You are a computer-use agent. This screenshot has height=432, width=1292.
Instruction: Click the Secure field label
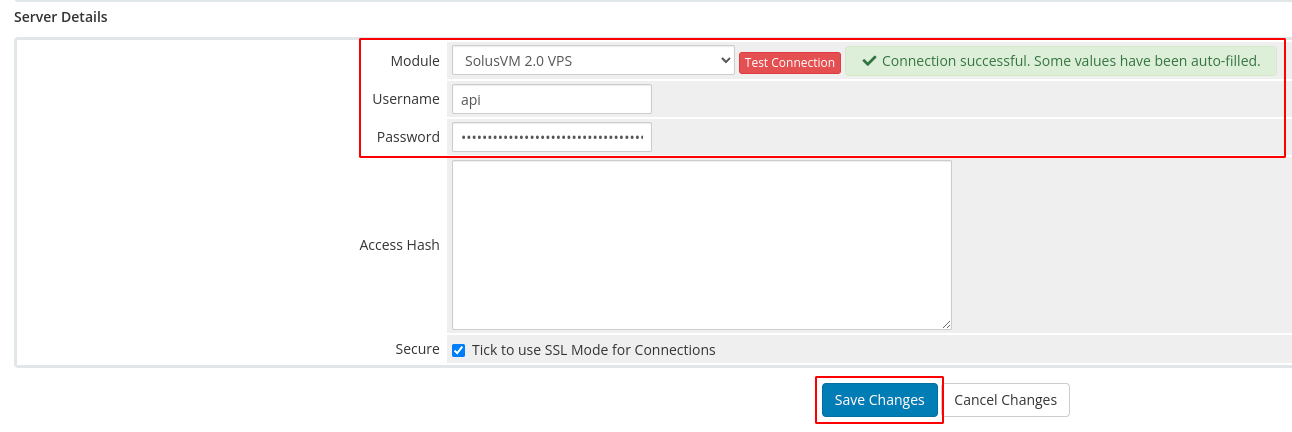417,349
